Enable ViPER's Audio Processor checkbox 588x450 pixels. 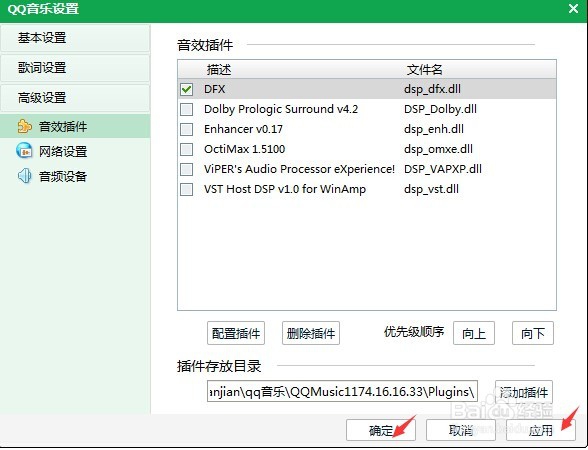click(x=186, y=169)
